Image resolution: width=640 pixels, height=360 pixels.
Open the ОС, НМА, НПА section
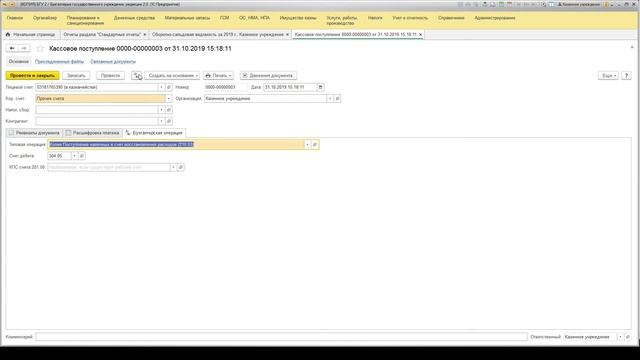point(254,18)
